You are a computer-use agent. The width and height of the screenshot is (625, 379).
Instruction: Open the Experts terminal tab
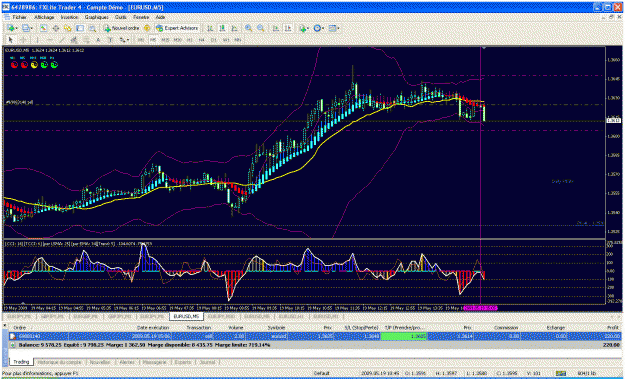[x=182, y=362]
